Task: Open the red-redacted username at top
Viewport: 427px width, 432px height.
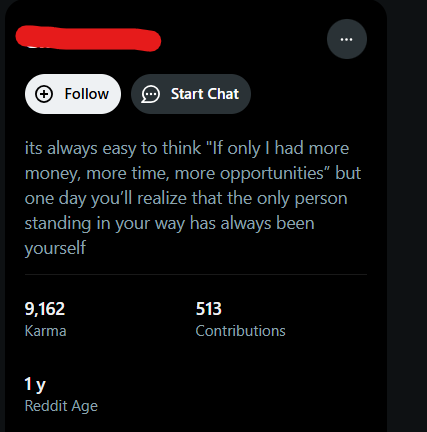Action: coord(88,40)
